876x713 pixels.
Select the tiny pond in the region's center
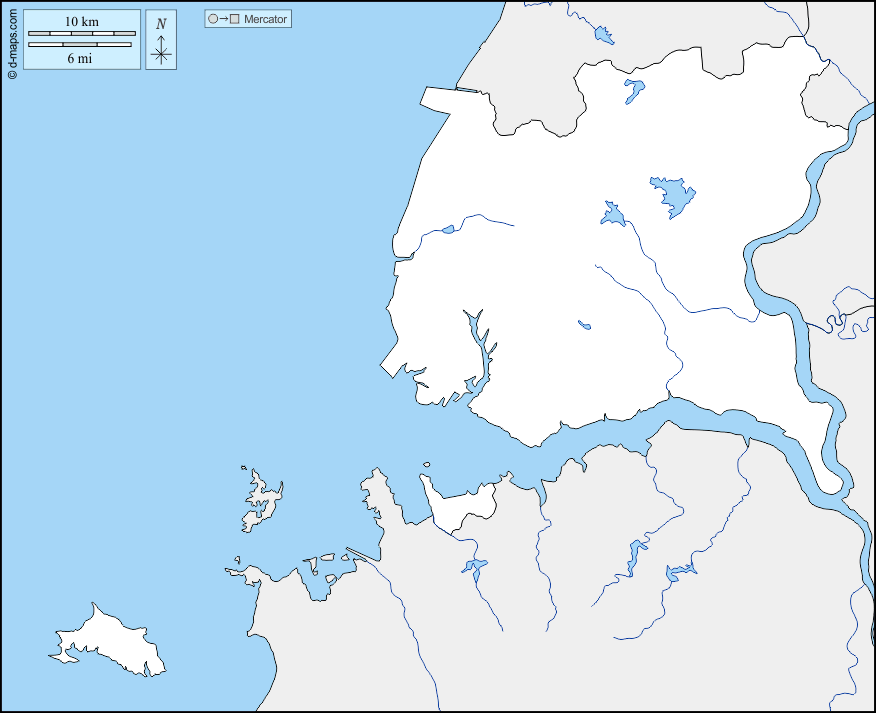coord(584,324)
